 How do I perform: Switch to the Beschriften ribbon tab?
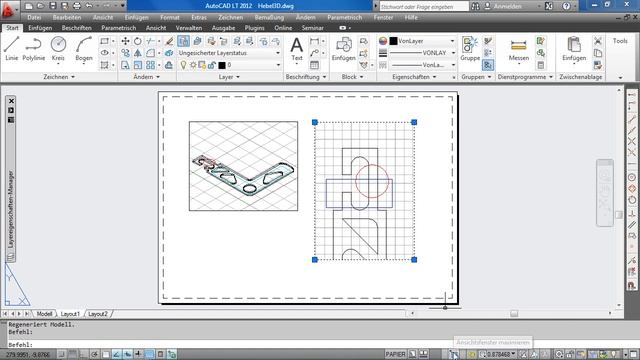pos(76,28)
